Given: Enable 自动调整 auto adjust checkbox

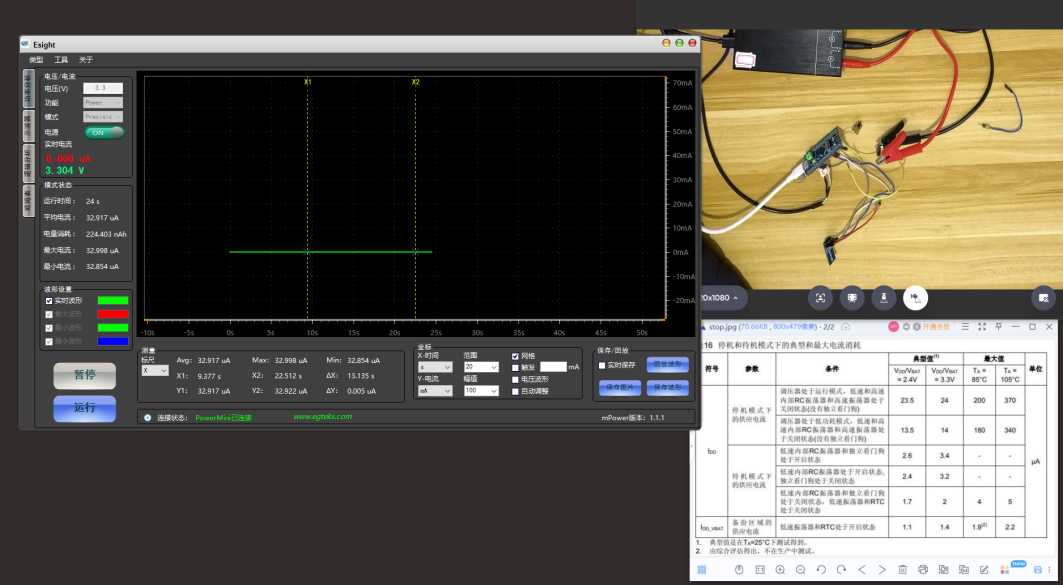Looking at the screenshot, I should [x=516, y=390].
